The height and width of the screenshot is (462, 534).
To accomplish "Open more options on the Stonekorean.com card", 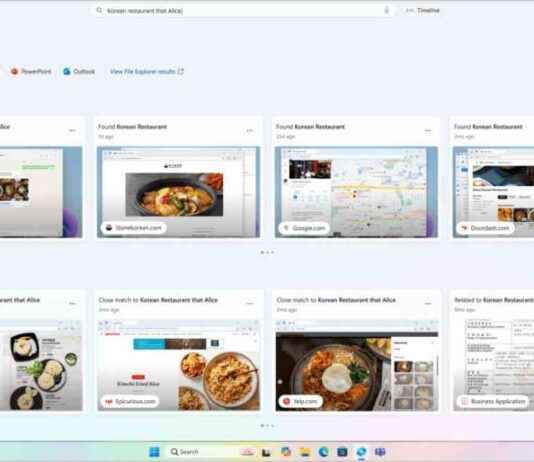I will click(x=250, y=130).
